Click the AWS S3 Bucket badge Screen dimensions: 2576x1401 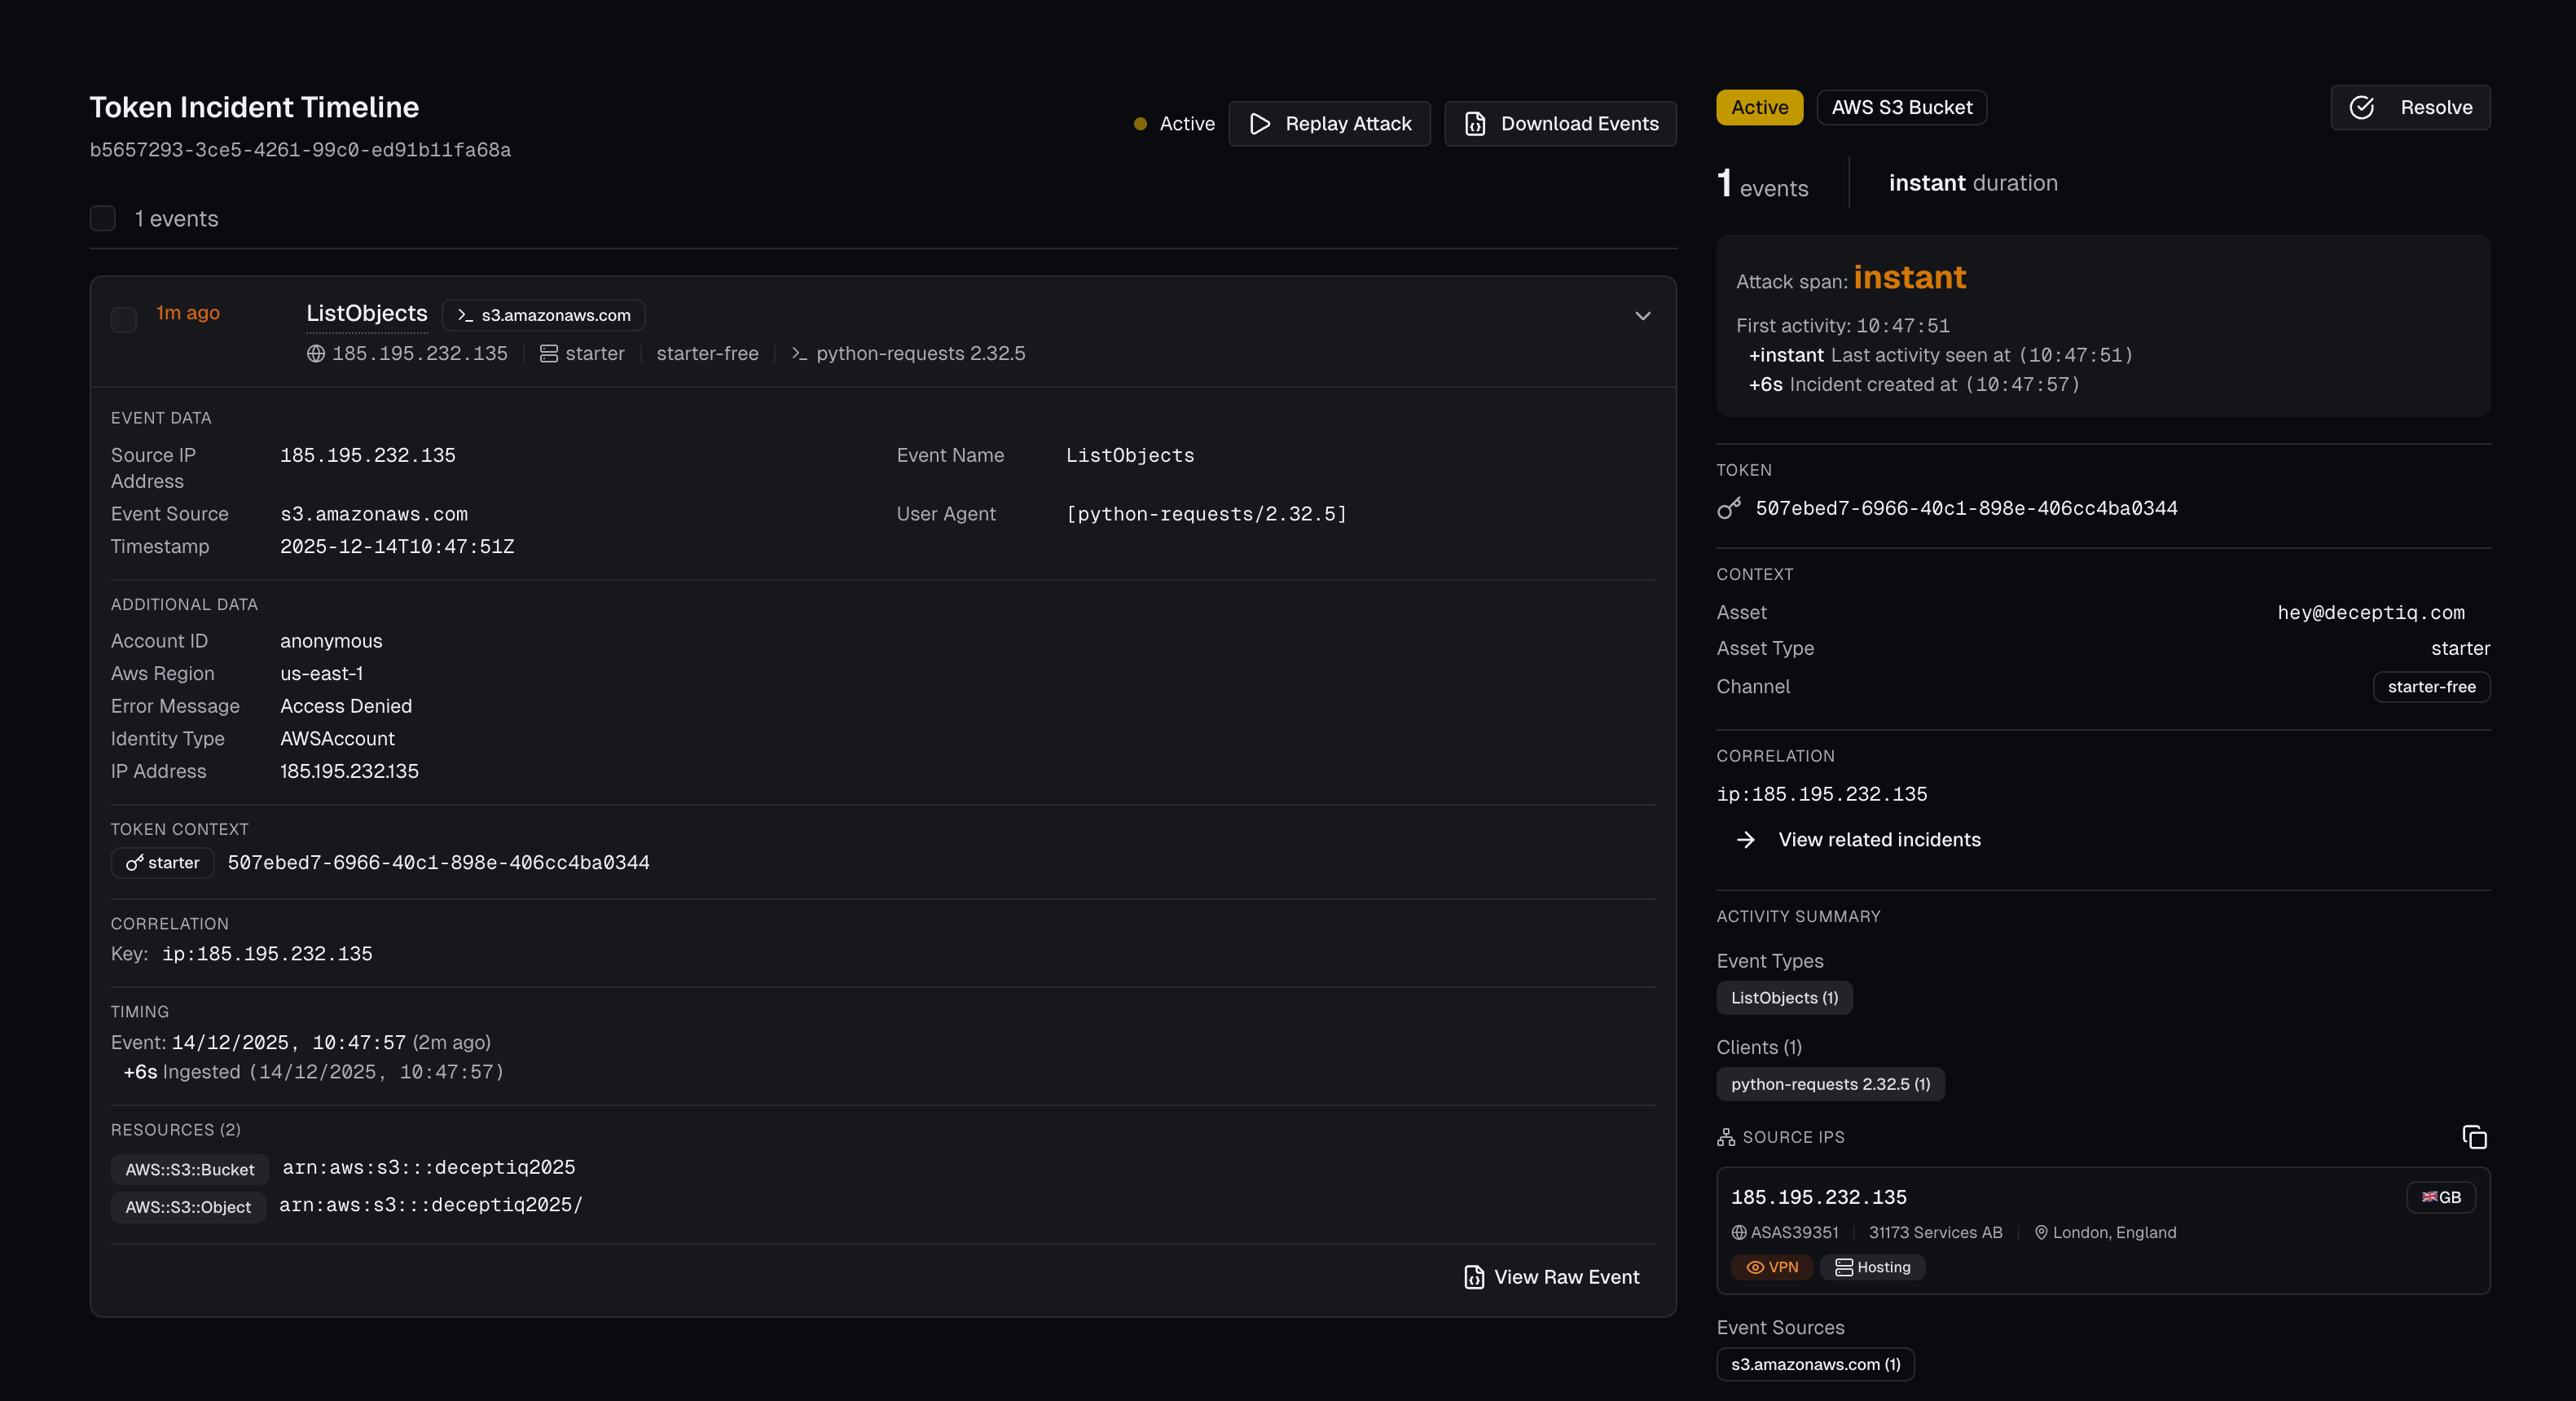pyautogui.click(x=1901, y=107)
